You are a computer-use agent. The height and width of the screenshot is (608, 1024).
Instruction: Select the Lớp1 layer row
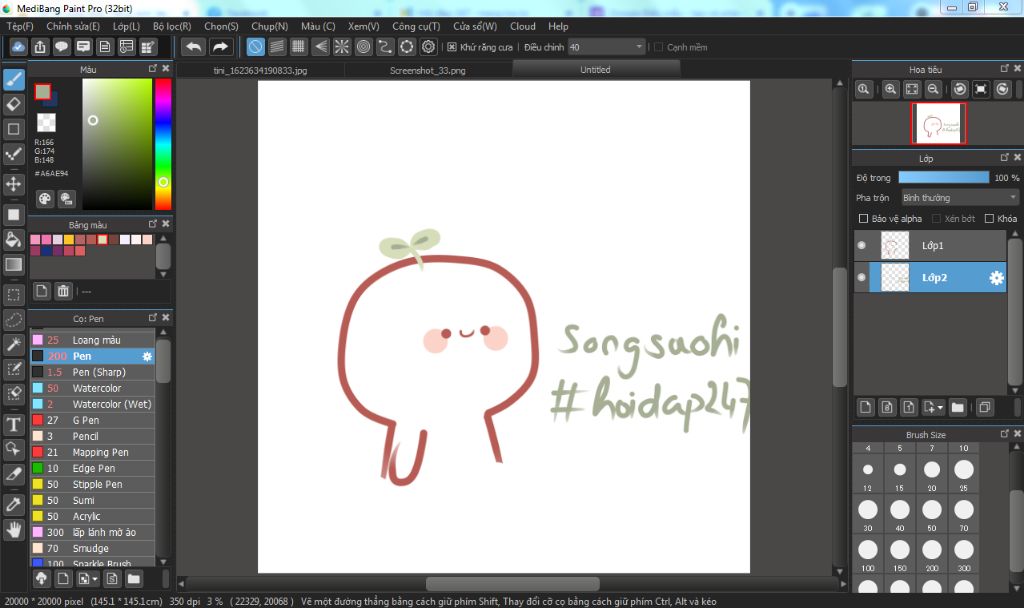coord(930,246)
